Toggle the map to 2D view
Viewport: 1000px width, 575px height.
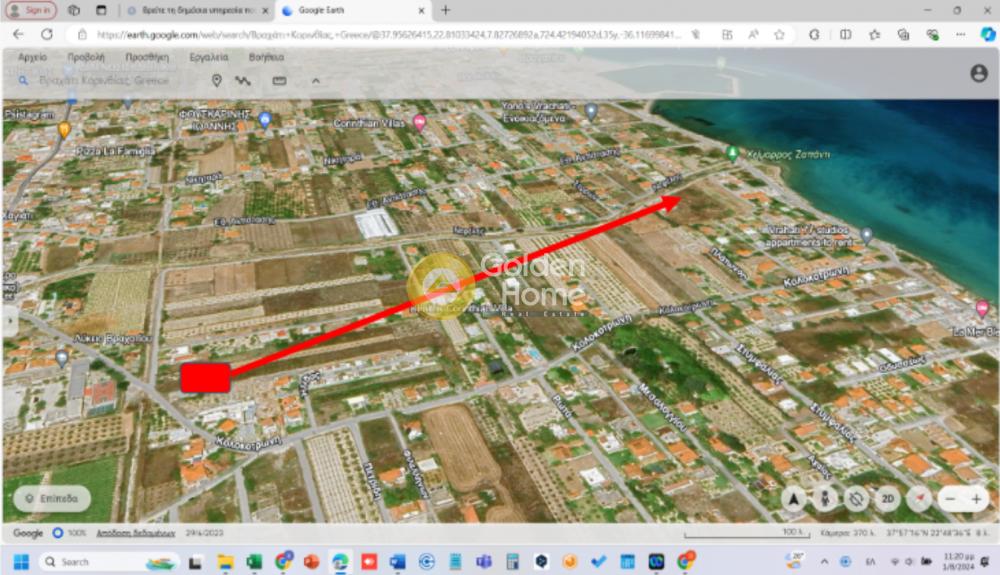(887, 498)
